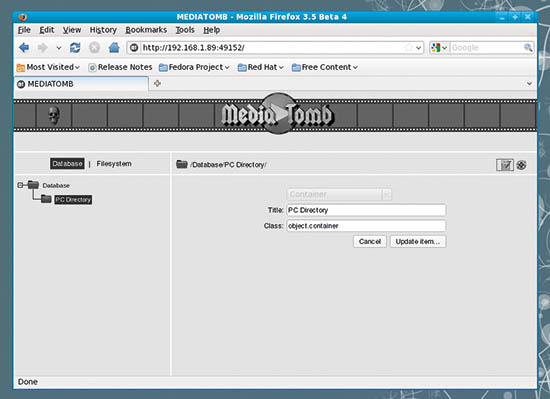Screen dimensions: 550x399
Task: Click the search magnifier icon
Action: coord(528,48)
